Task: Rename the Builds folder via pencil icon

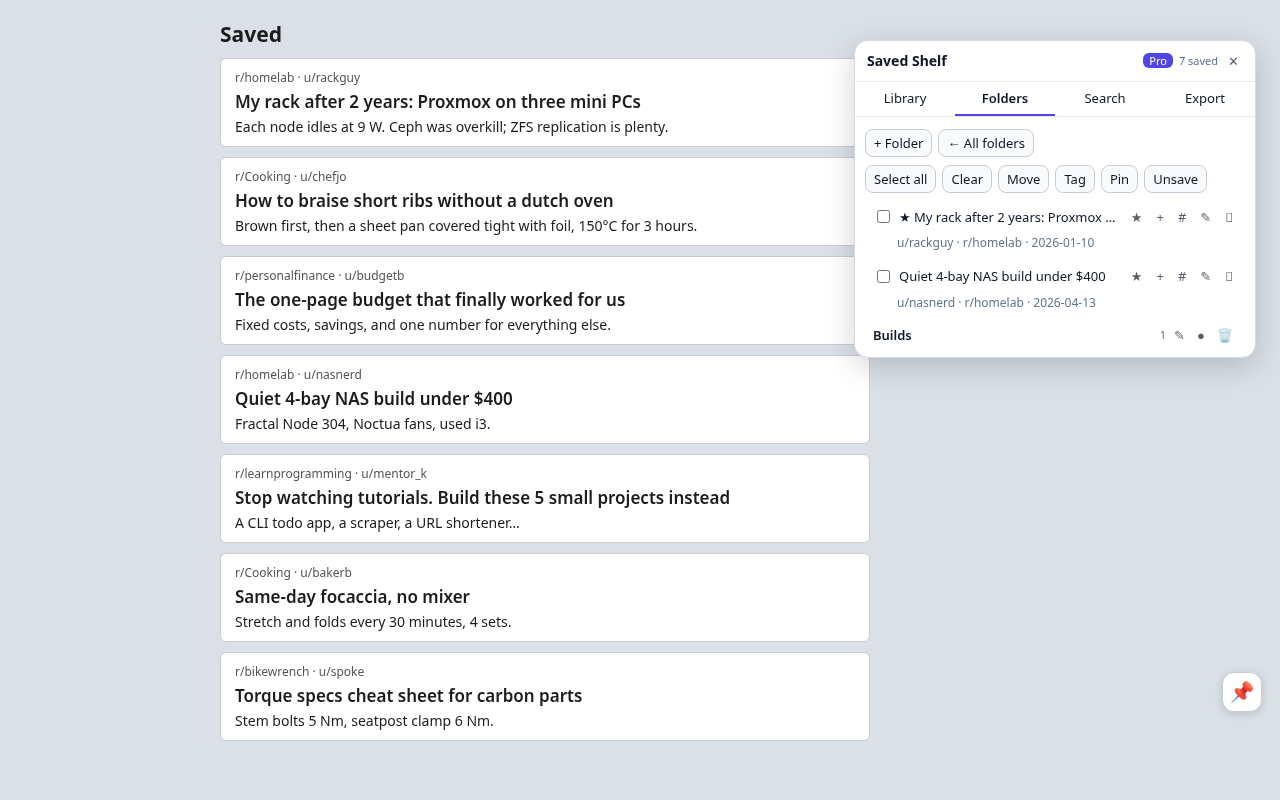Action: click(x=1179, y=336)
